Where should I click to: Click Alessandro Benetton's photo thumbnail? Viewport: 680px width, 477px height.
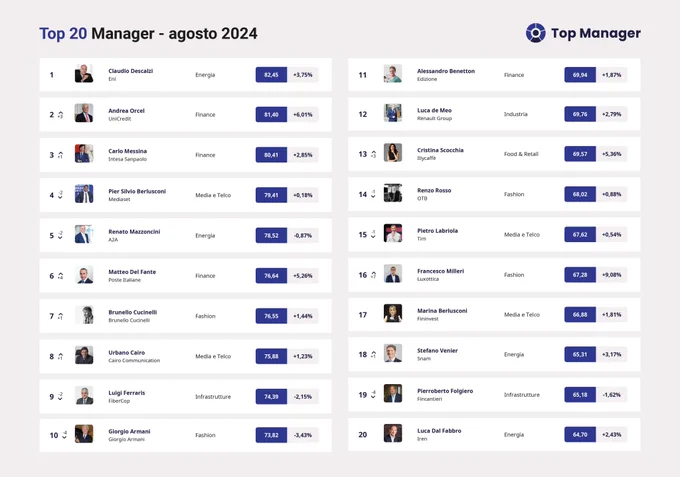pyautogui.click(x=392, y=74)
